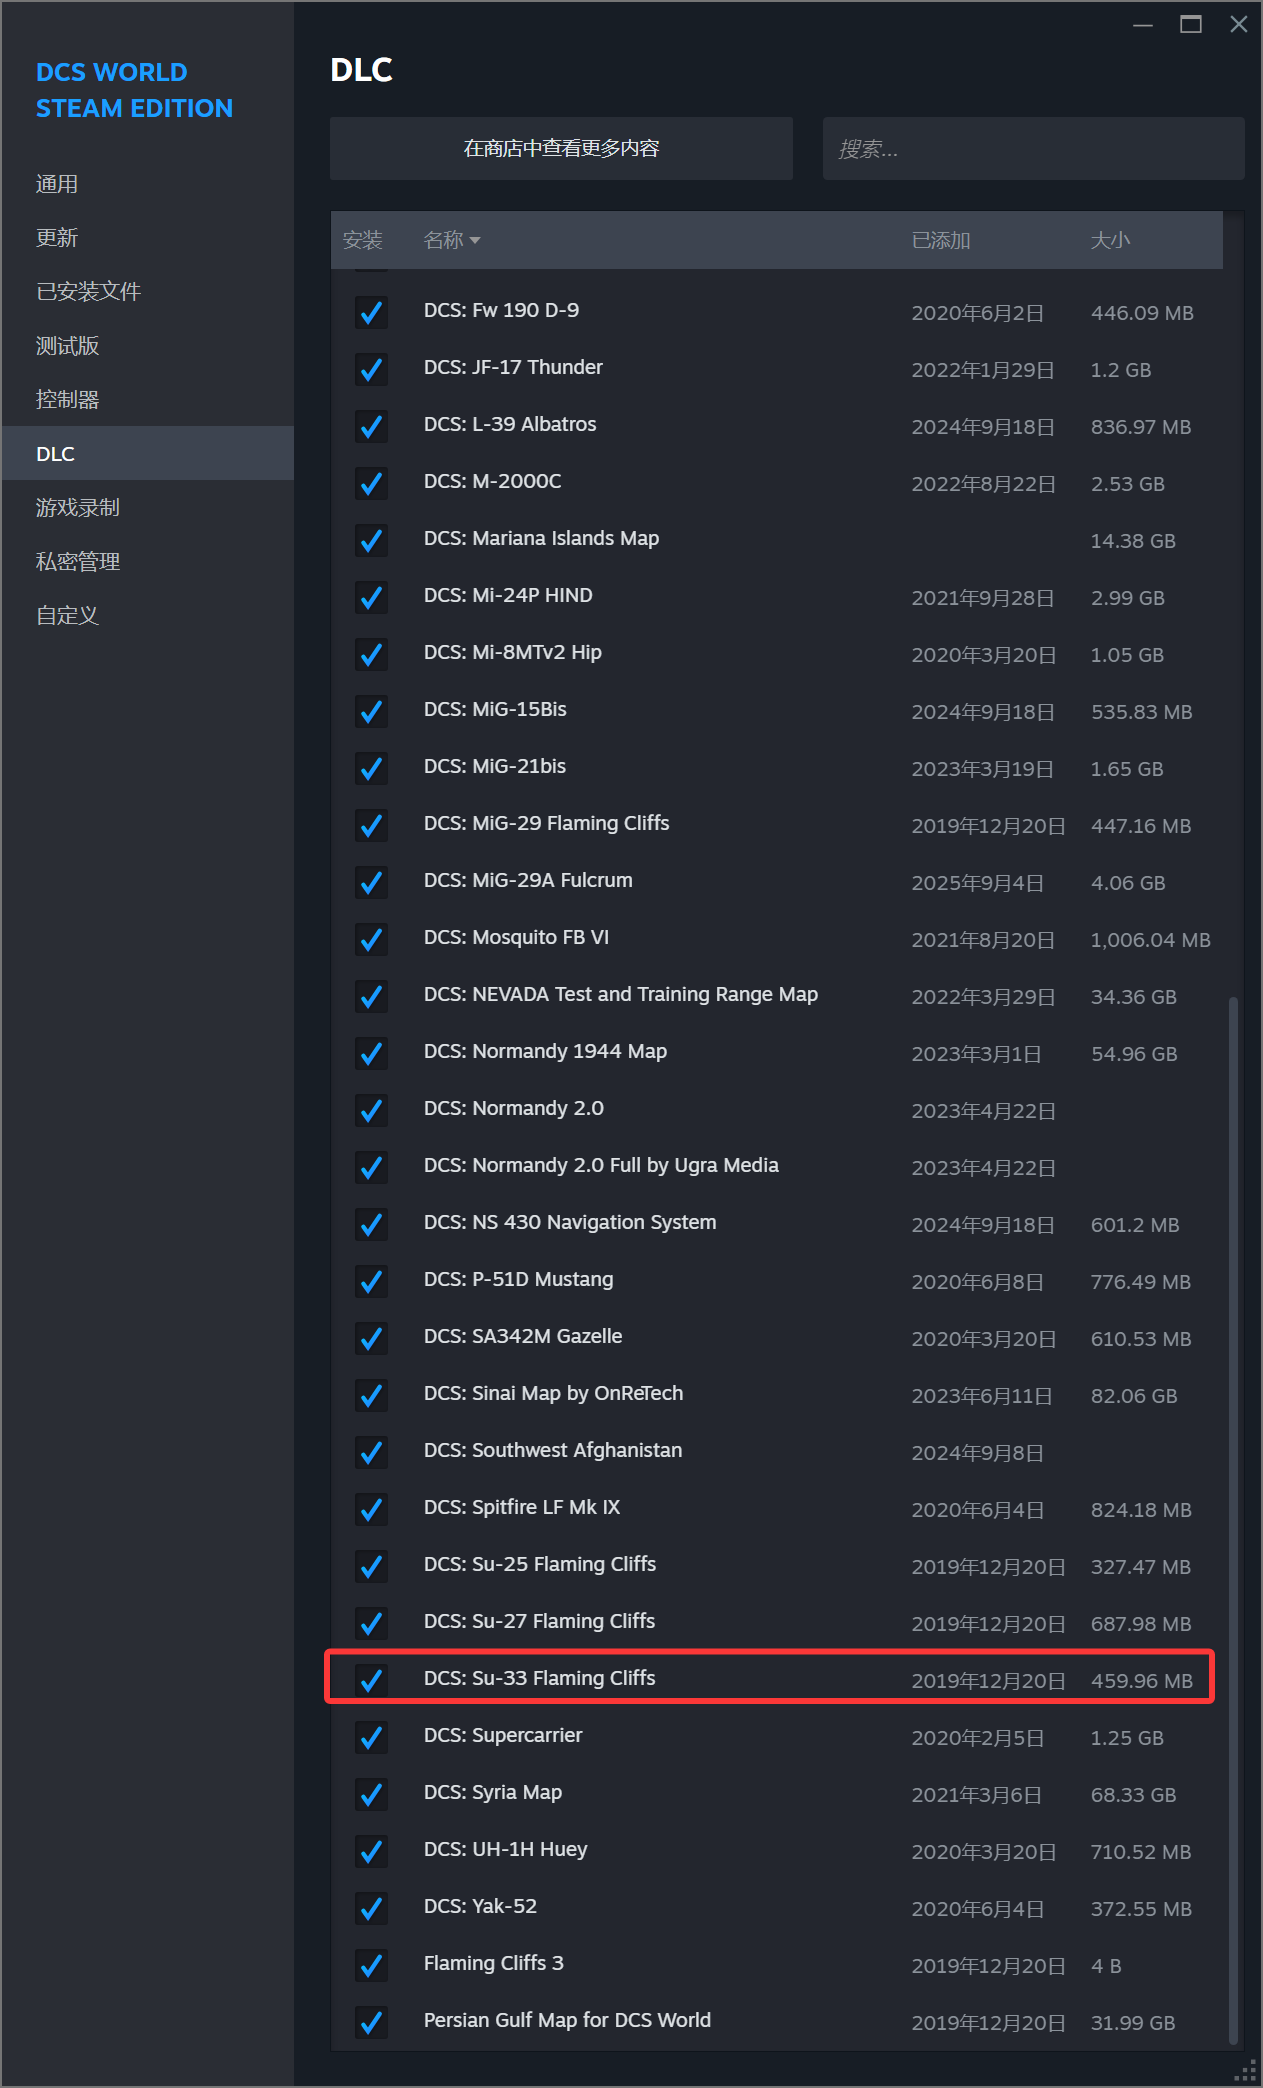1263x2088 pixels.
Task: Sort DLC by 已添加 date column
Action: click(x=940, y=240)
